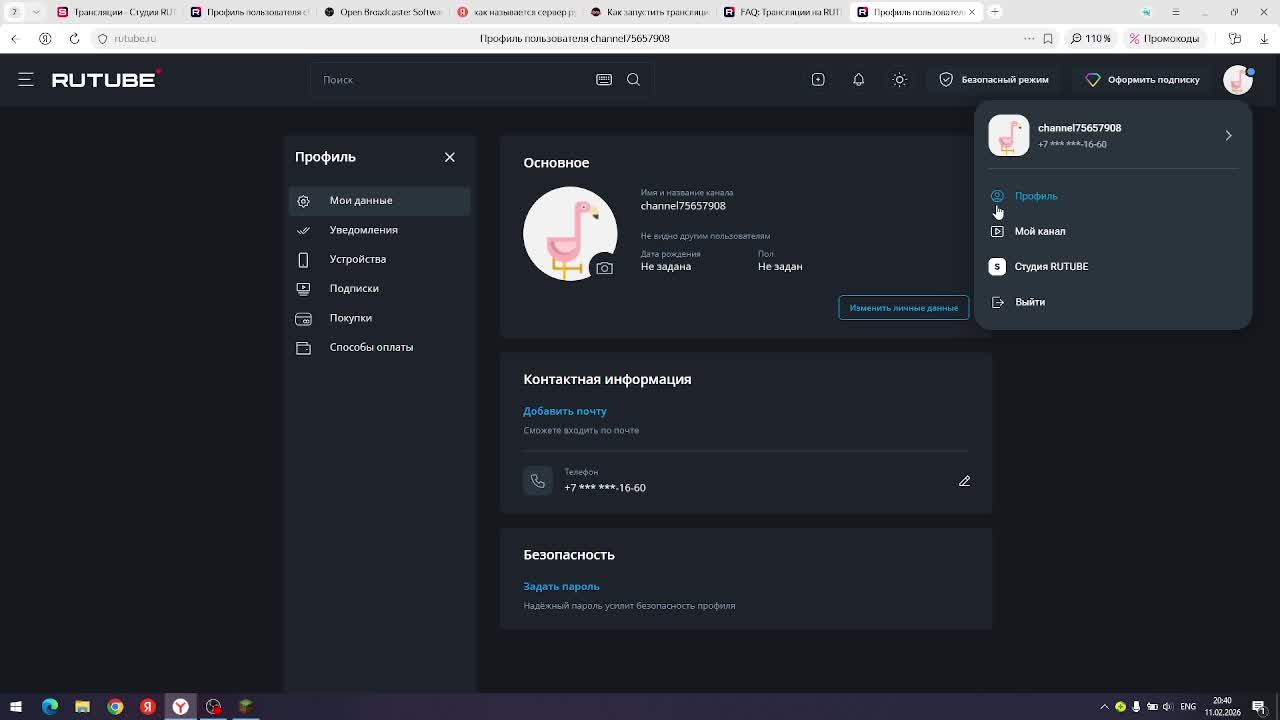This screenshot has width=1280, height=720.
Task: Open "Устройства" section
Action: (380, 259)
